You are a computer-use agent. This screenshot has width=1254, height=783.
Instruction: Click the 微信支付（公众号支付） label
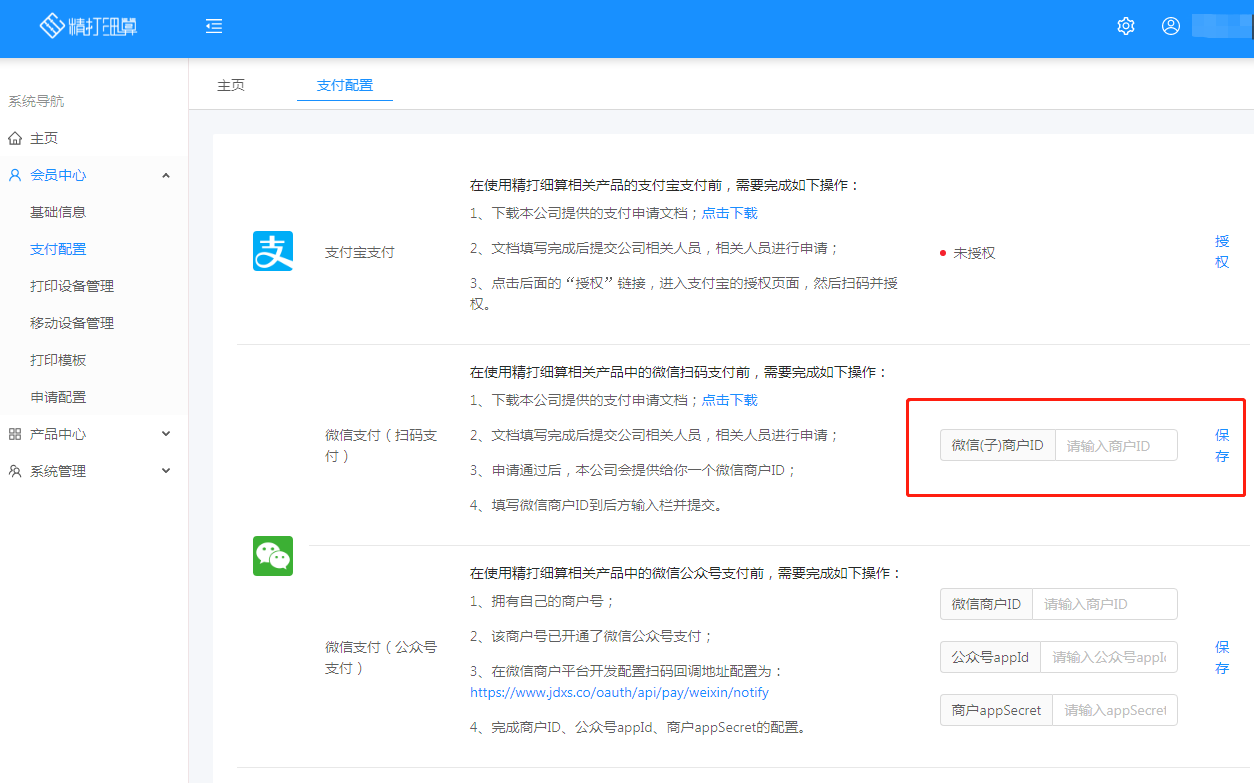381,657
